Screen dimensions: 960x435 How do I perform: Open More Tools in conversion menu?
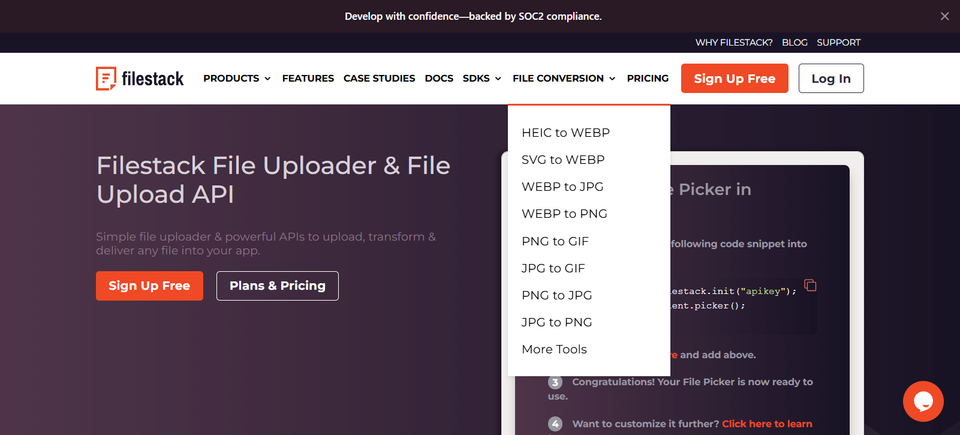point(553,349)
